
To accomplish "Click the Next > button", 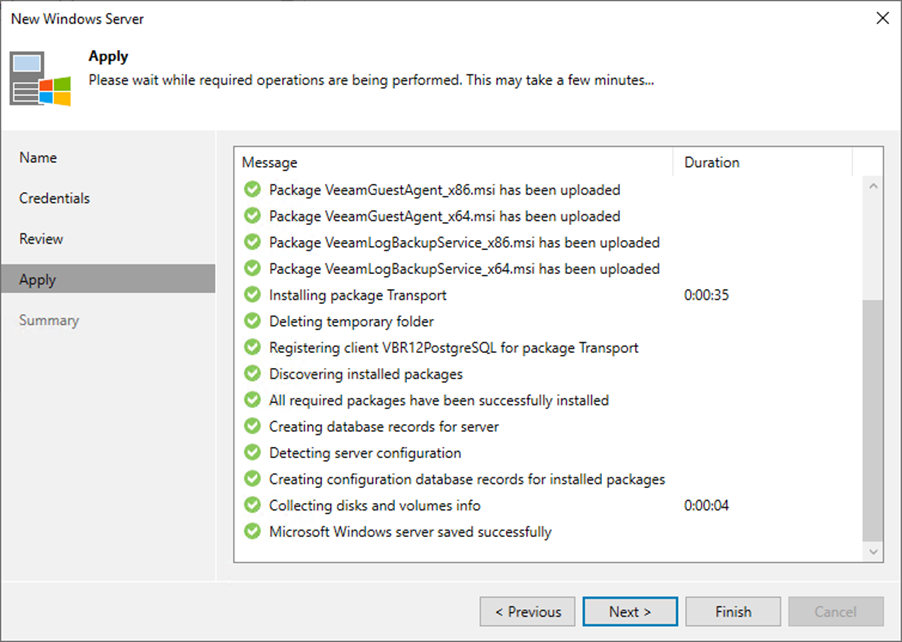I will (x=630, y=612).
